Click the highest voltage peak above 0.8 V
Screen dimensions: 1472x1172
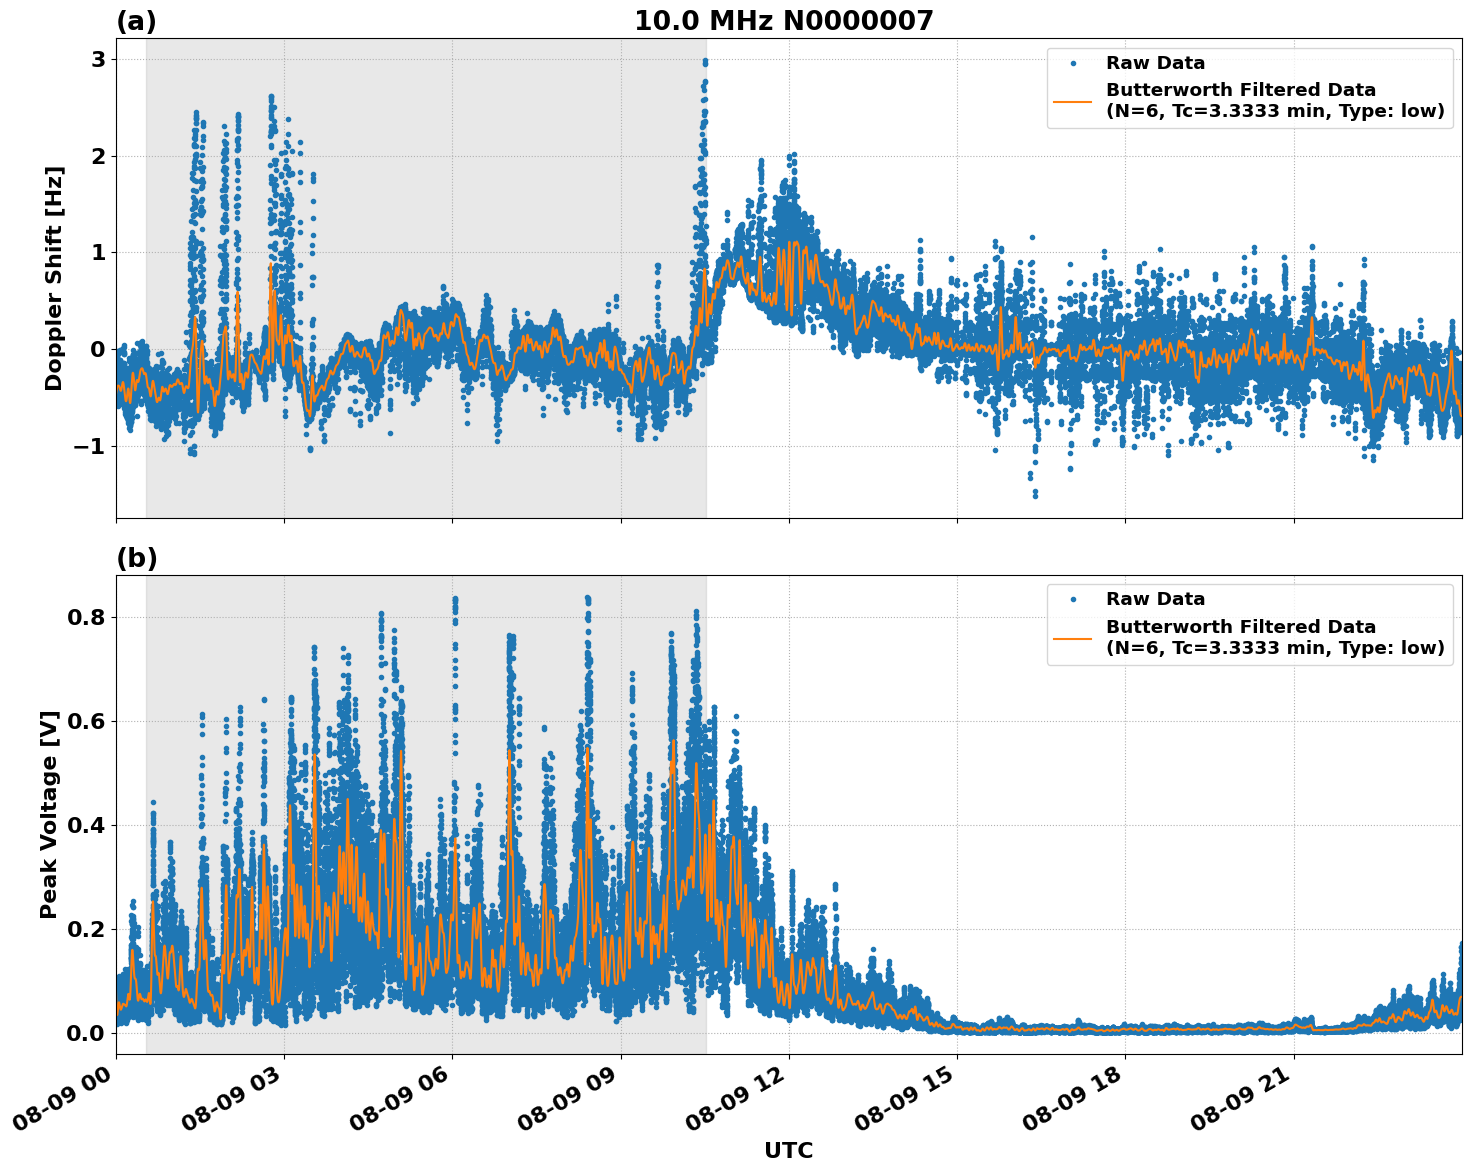coord(586,596)
